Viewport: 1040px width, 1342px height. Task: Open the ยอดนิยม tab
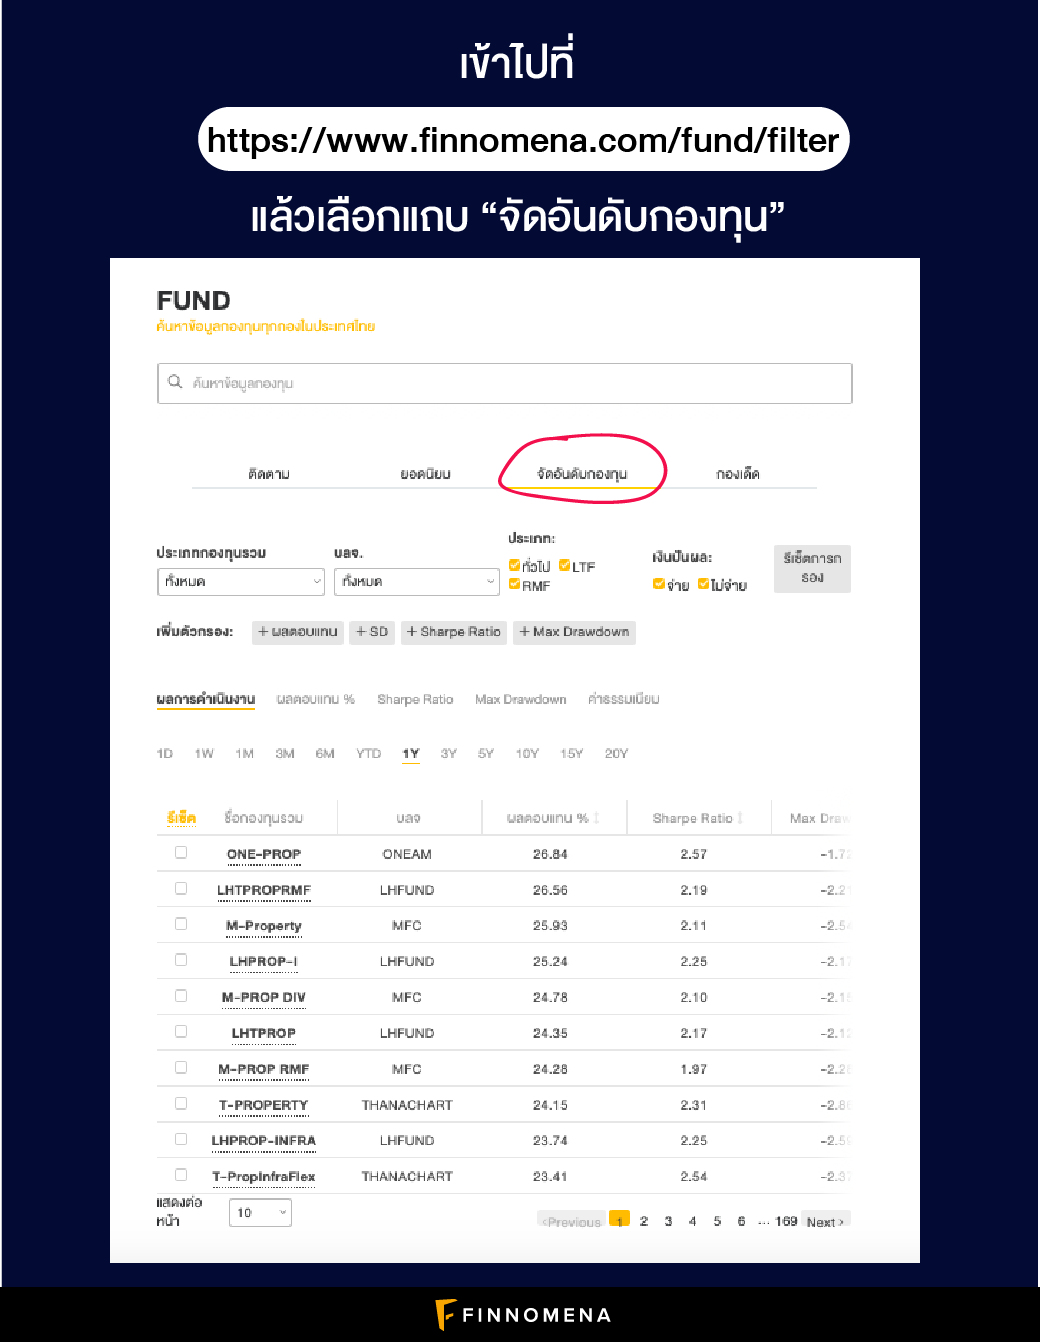point(425,474)
